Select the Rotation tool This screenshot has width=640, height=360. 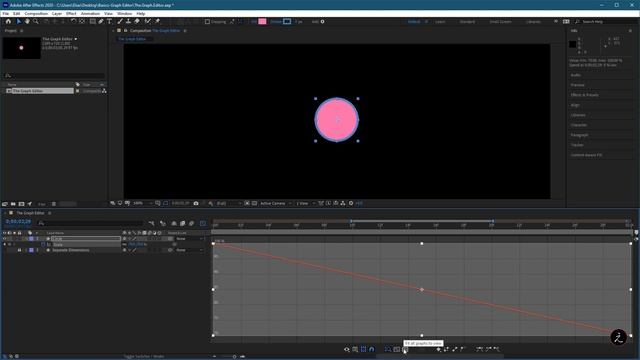tap(73, 21)
